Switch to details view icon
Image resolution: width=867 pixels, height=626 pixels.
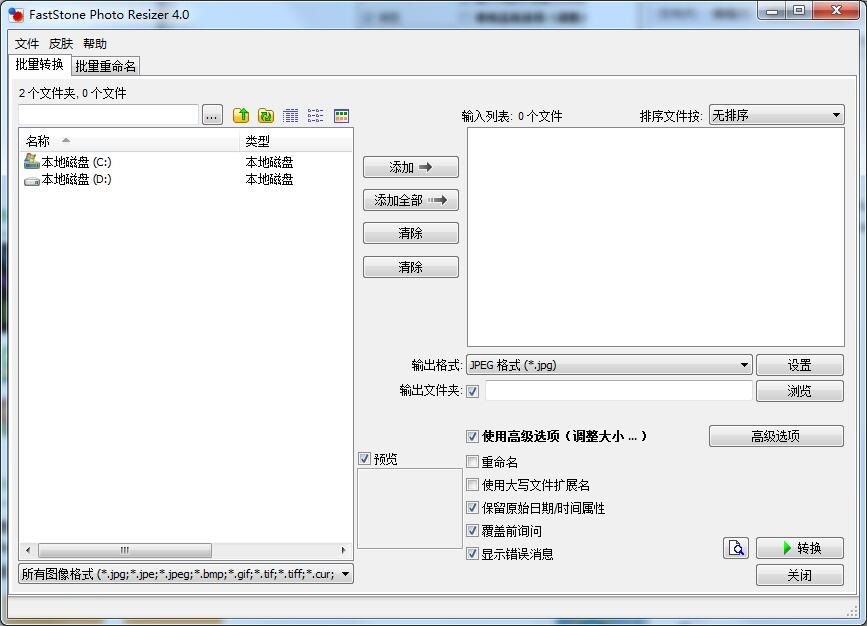tap(290, 115)
